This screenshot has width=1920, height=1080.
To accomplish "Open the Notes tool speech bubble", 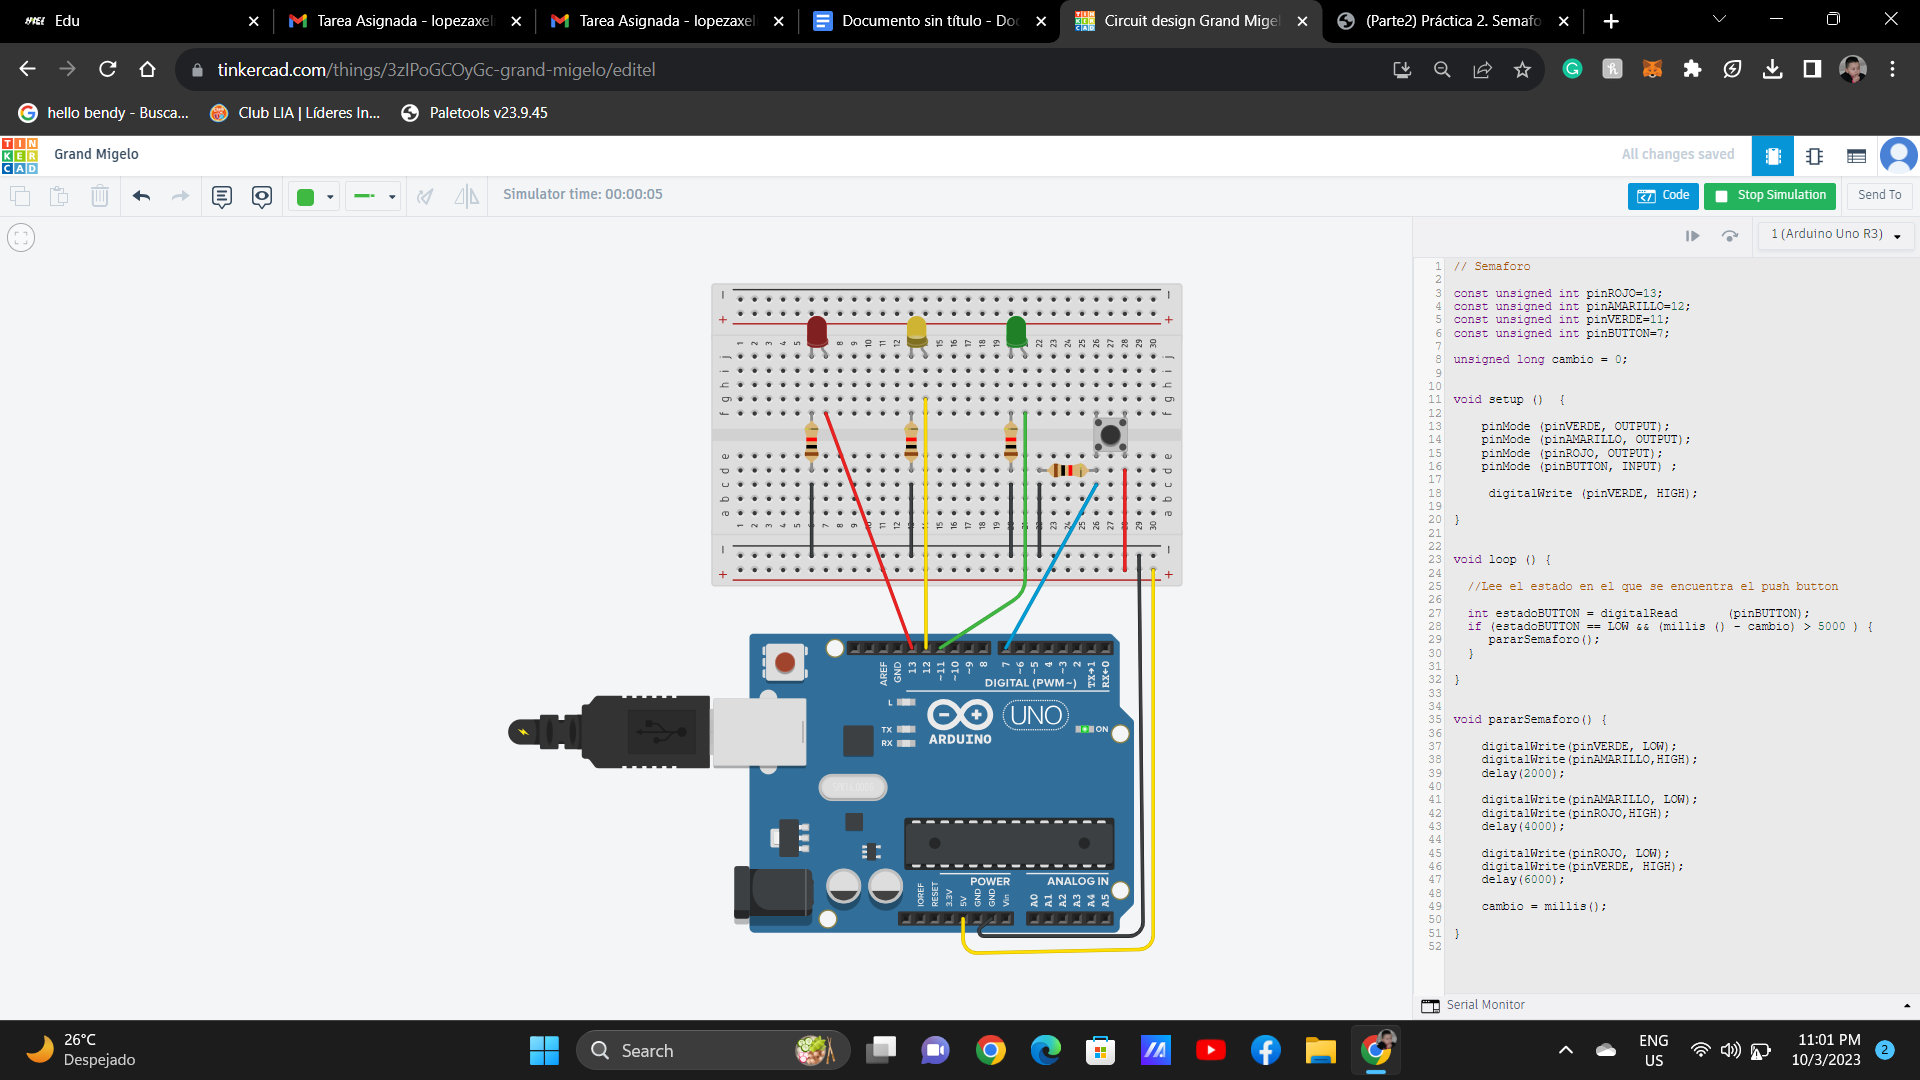I will tap(222, 196).
